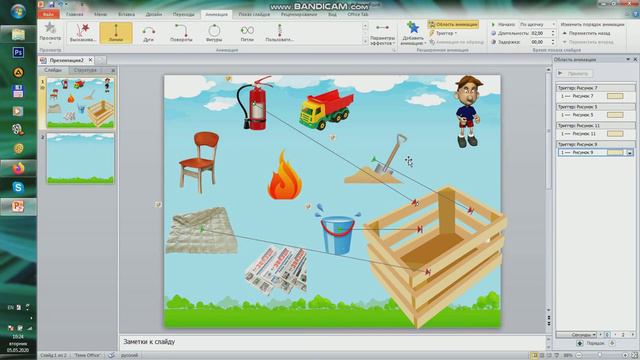Select the Arcs (Дуги) motion path
Viewport: 640px width, 360px height.
click(149, 33)
